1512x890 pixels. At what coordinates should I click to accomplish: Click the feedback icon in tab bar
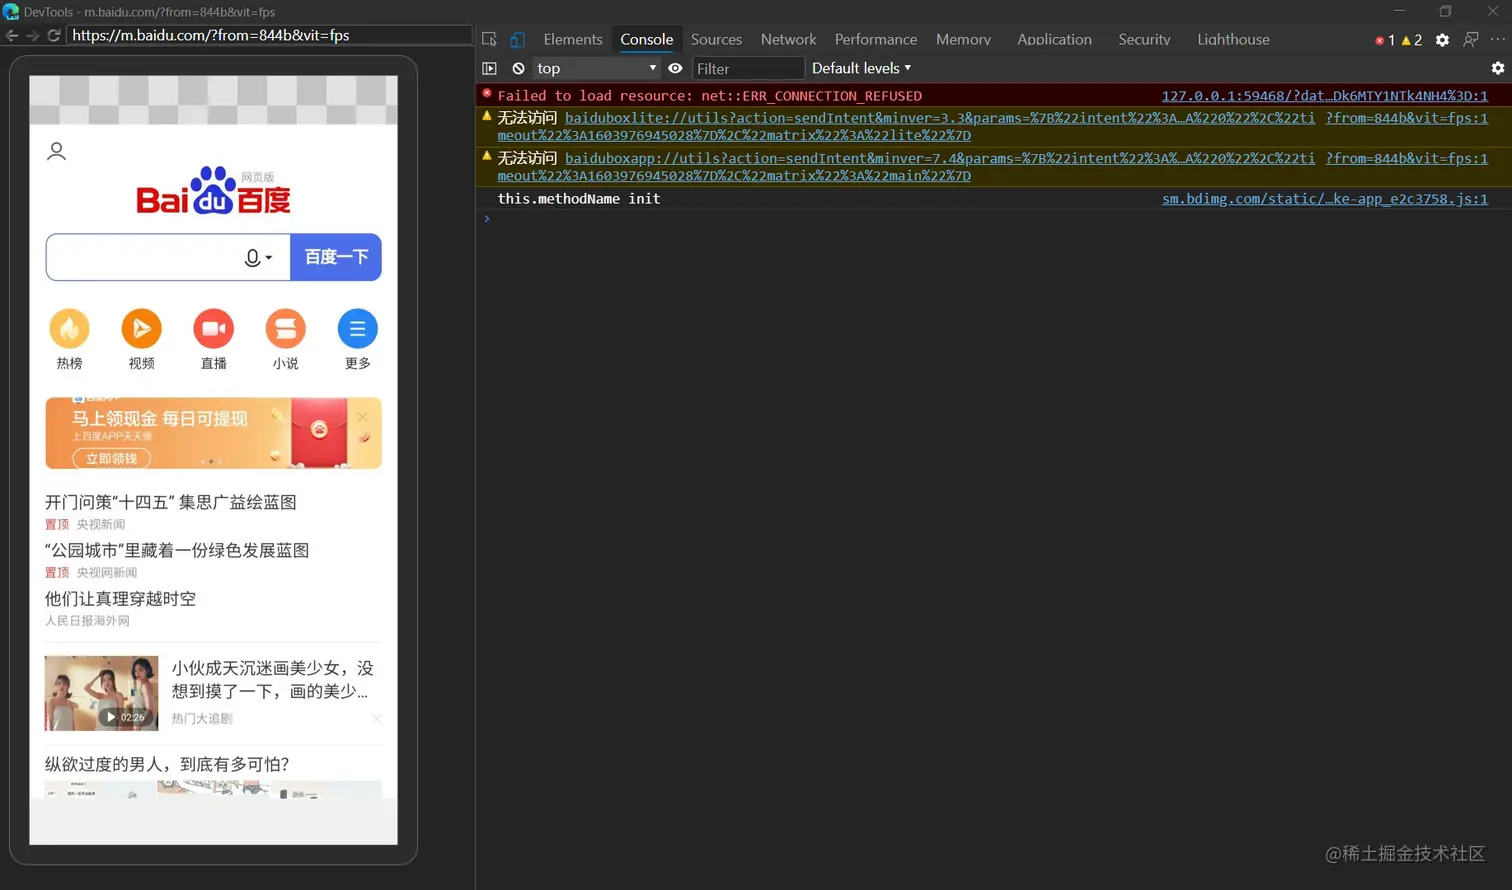[1470, 39]
